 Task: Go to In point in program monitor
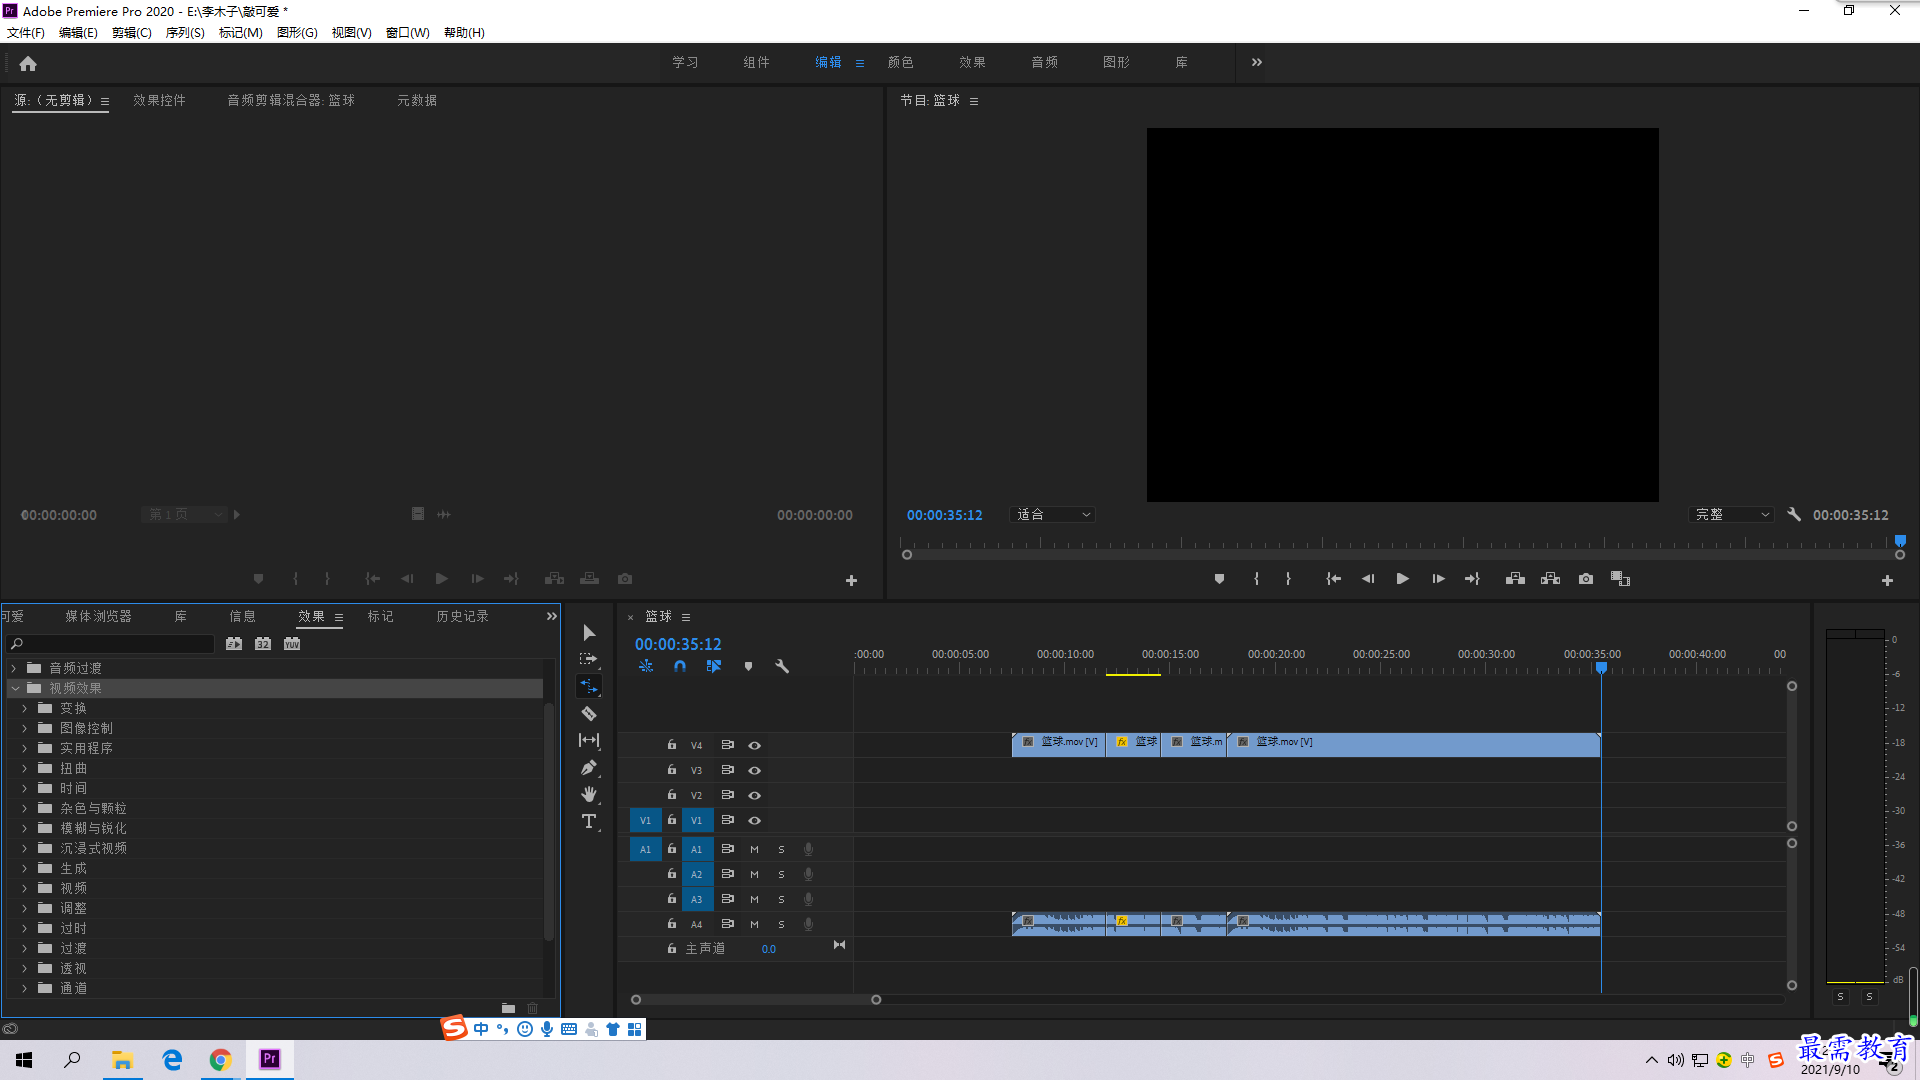(1333, 579)
